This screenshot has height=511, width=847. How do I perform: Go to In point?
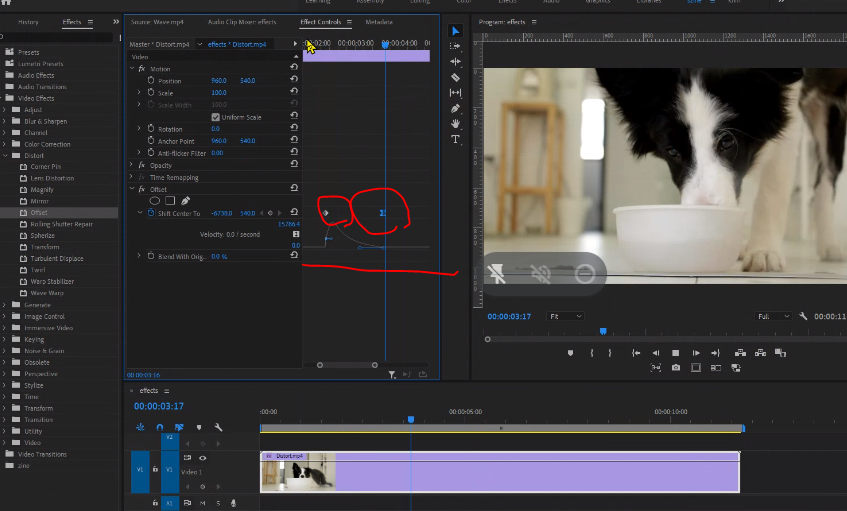tap(636, 353)
